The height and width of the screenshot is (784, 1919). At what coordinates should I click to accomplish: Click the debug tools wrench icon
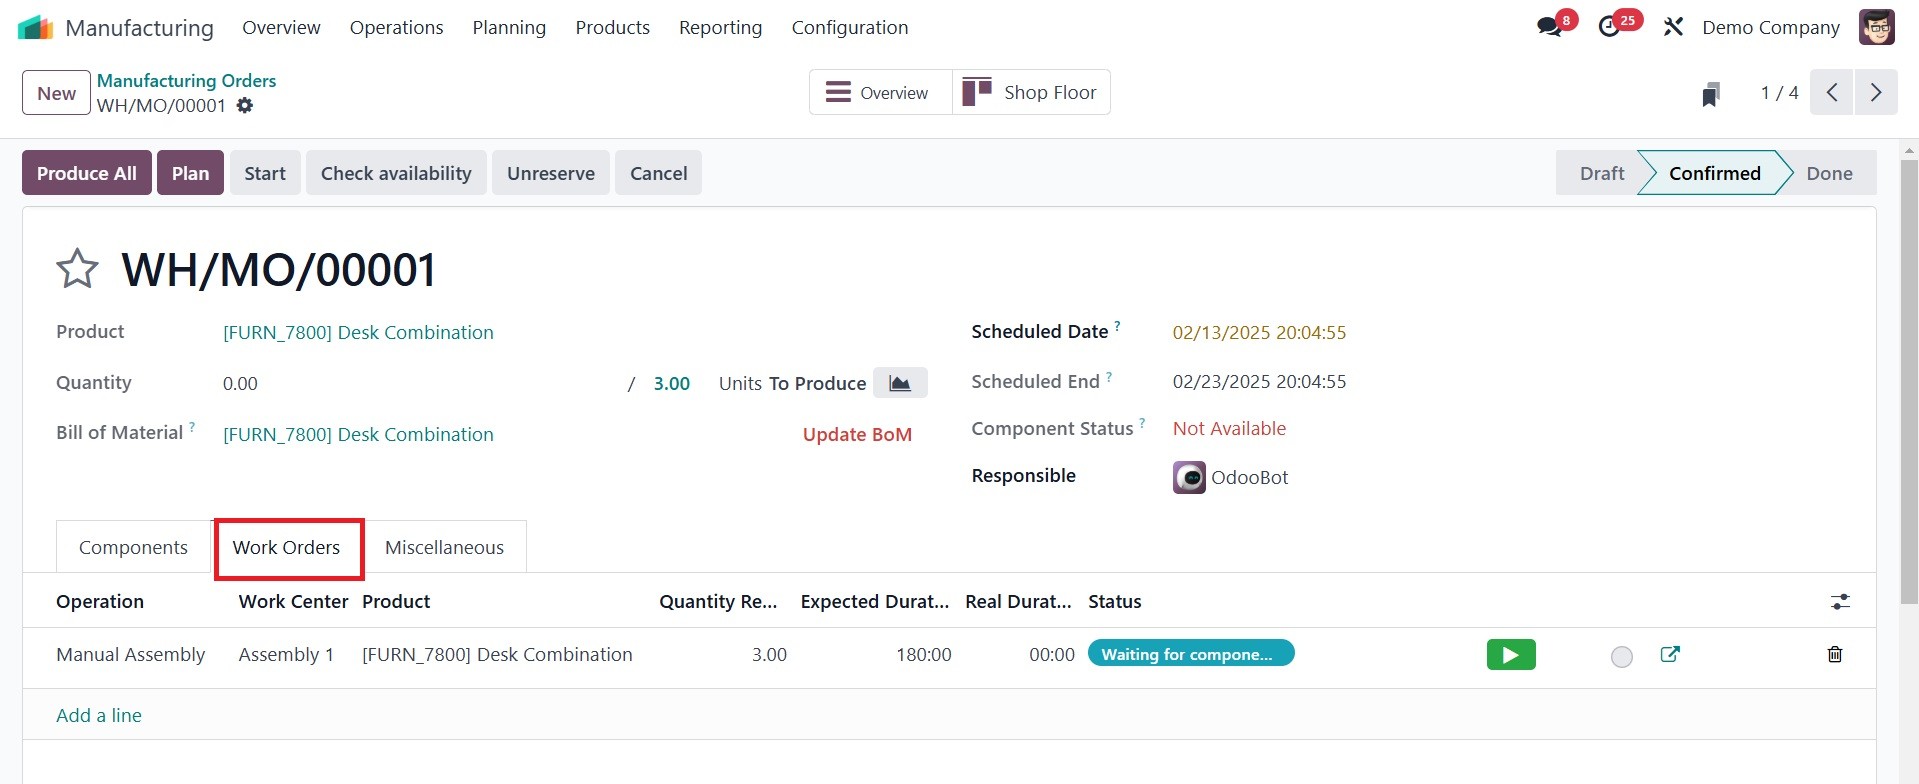[1673, 27]
